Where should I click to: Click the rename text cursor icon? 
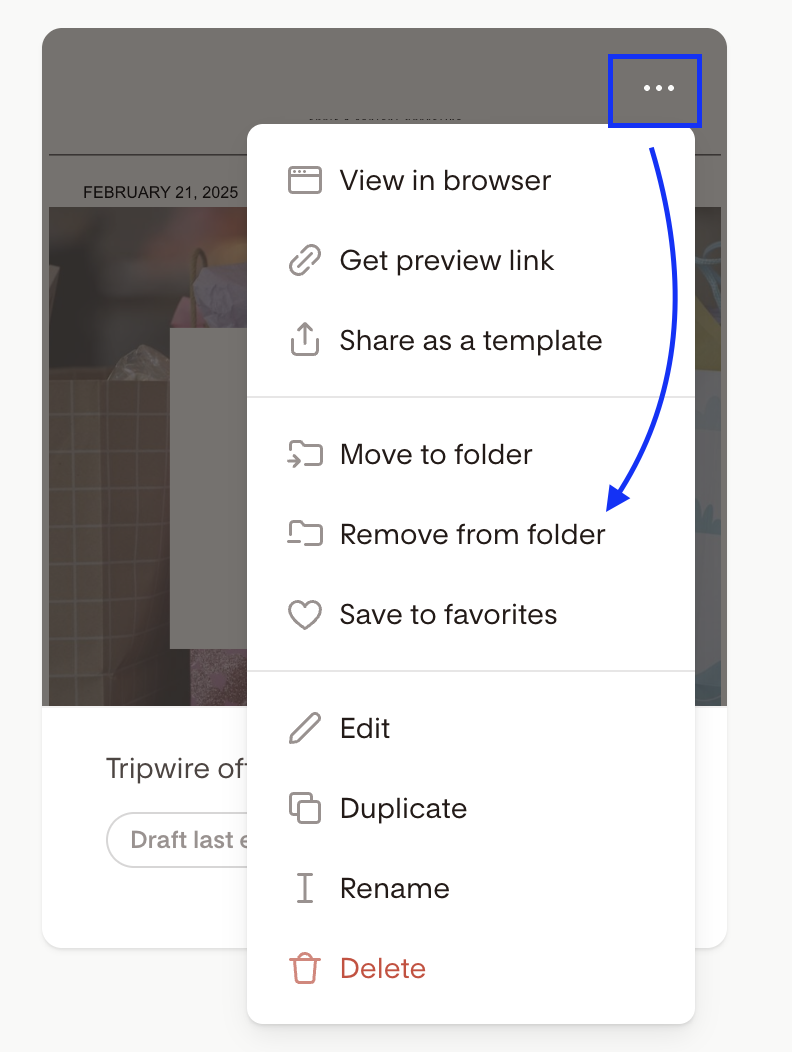pos(305,888)
